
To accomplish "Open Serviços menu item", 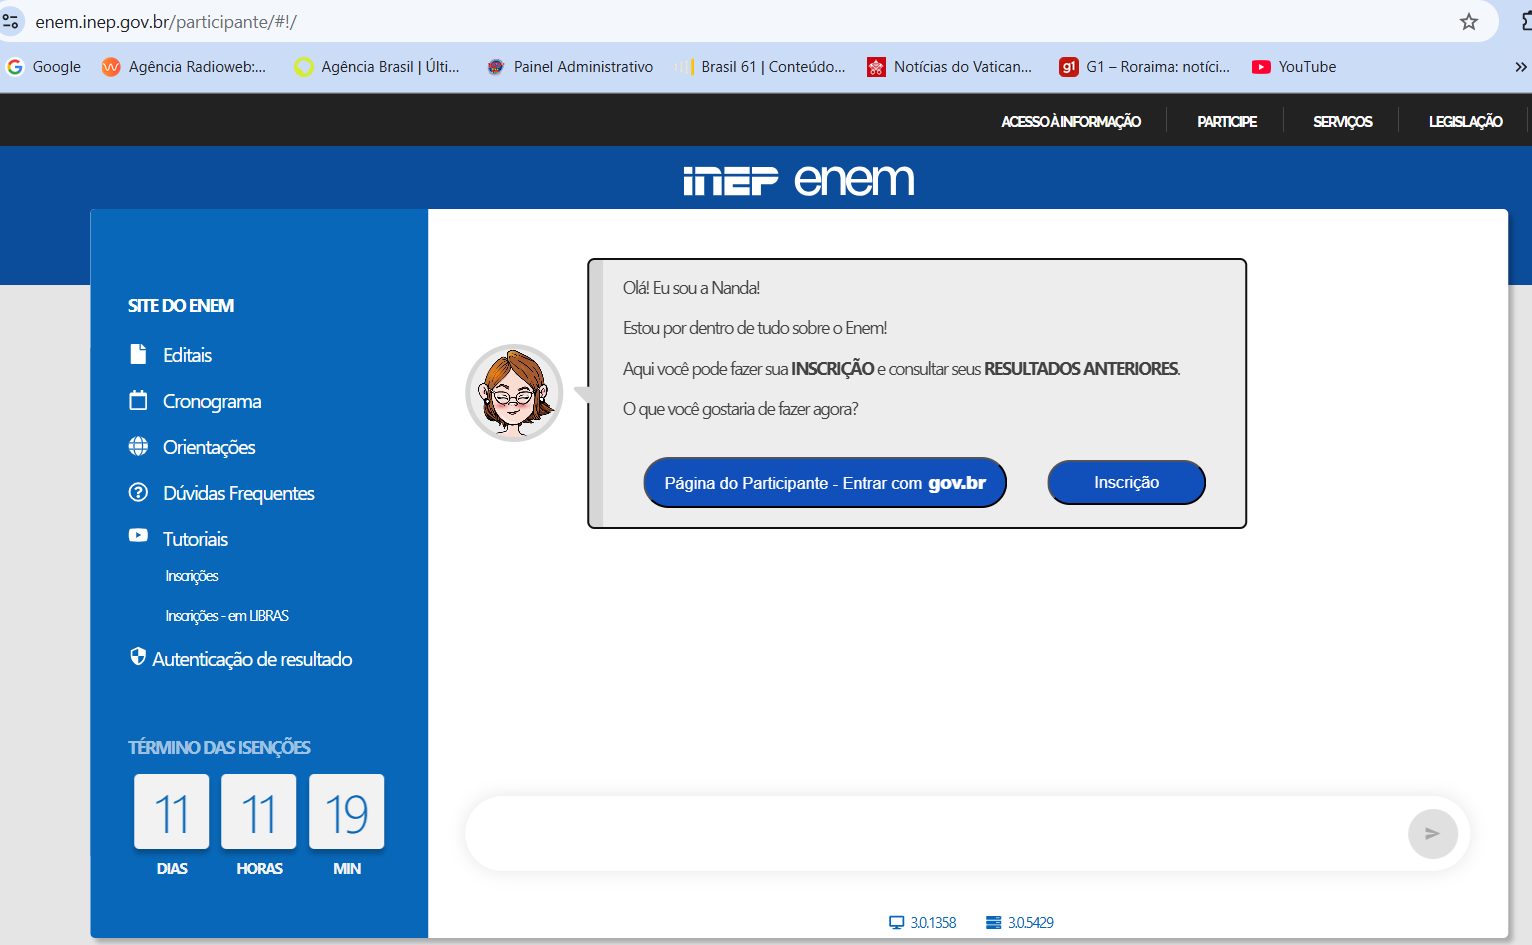I will [1343, 121].
